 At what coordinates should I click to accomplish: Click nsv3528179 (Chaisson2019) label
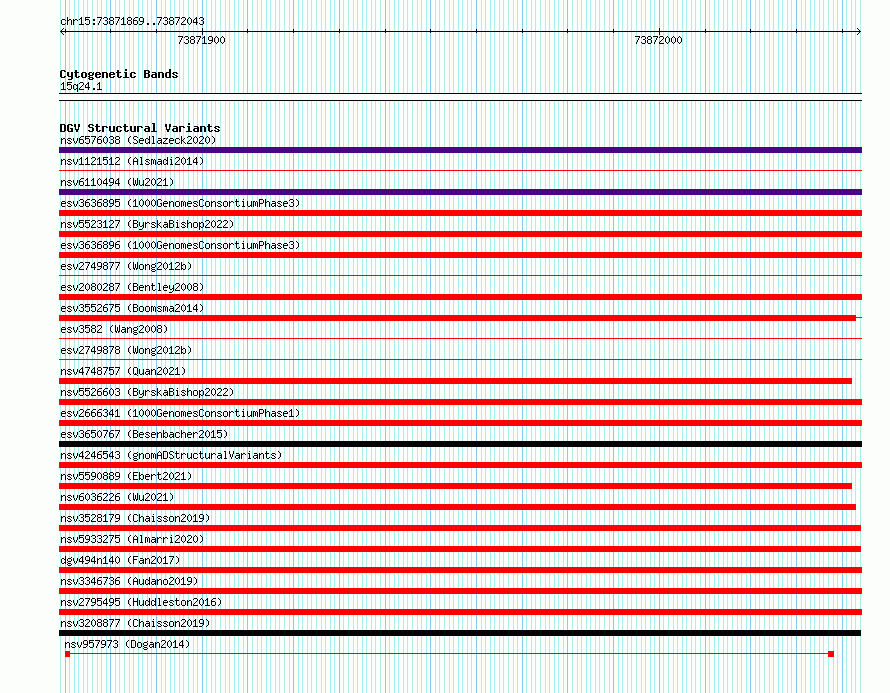click(135, 518)
